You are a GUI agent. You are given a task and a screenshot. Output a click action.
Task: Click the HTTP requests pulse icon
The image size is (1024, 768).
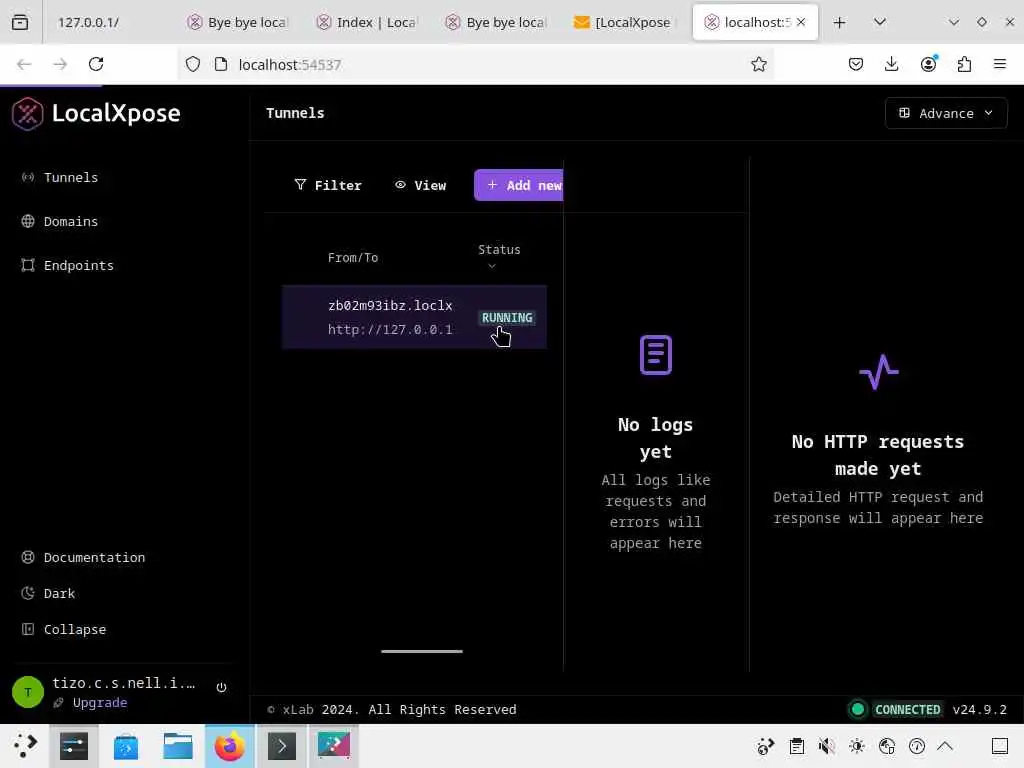[x=878, y=372]
